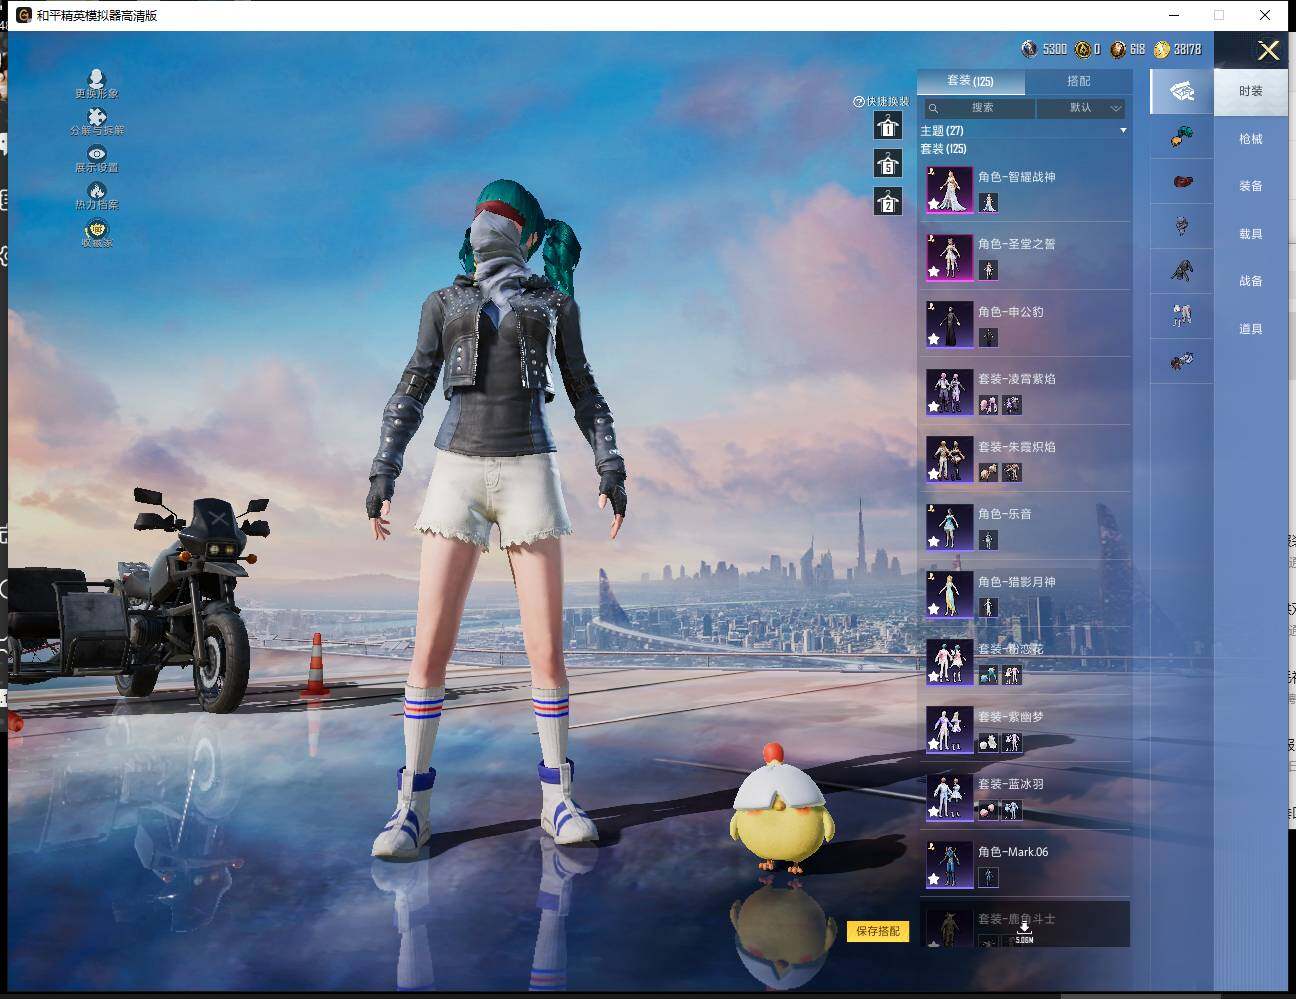Open the 枪械 firearms tab
Screen dimensions: 1296x999
[1250, 139]
